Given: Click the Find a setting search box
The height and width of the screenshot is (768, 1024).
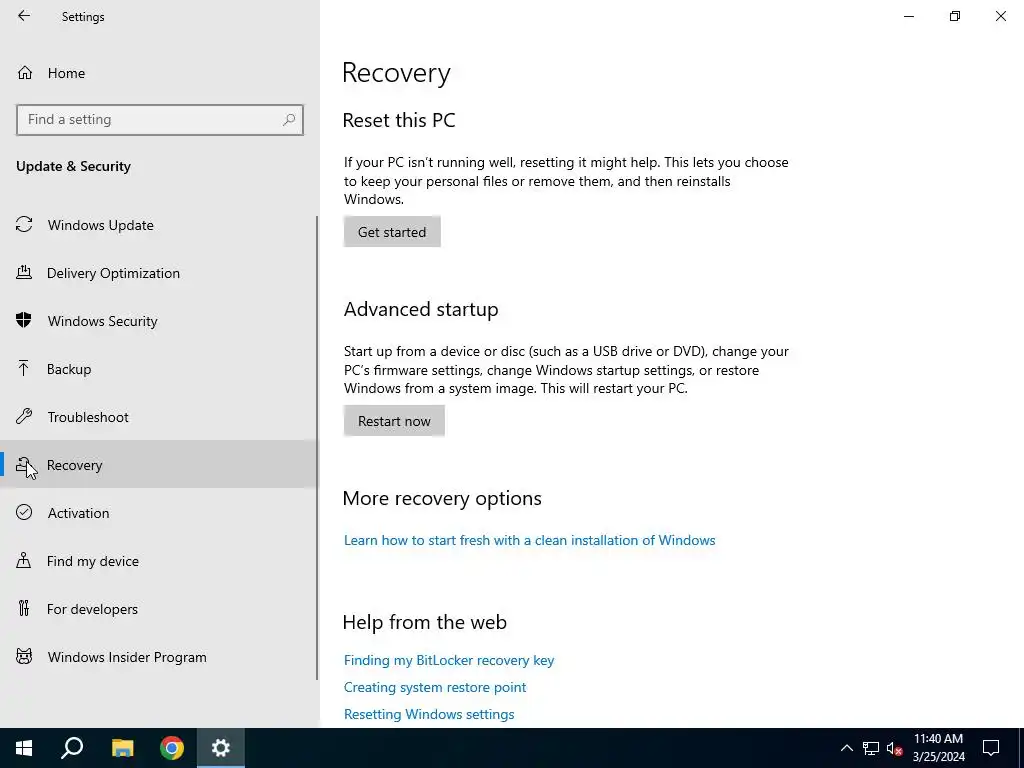Looking at the screenshot, I should [x=160, y=120].
